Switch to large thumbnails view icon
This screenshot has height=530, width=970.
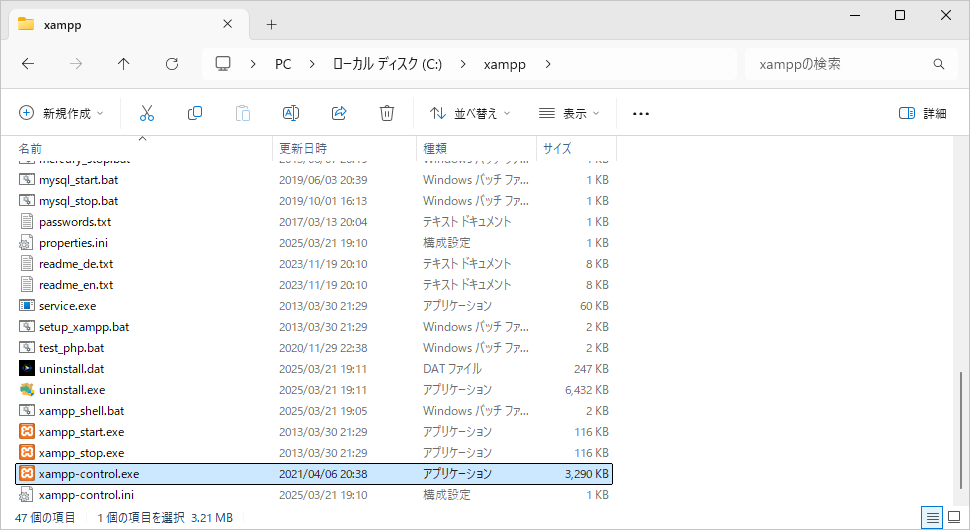955,518
